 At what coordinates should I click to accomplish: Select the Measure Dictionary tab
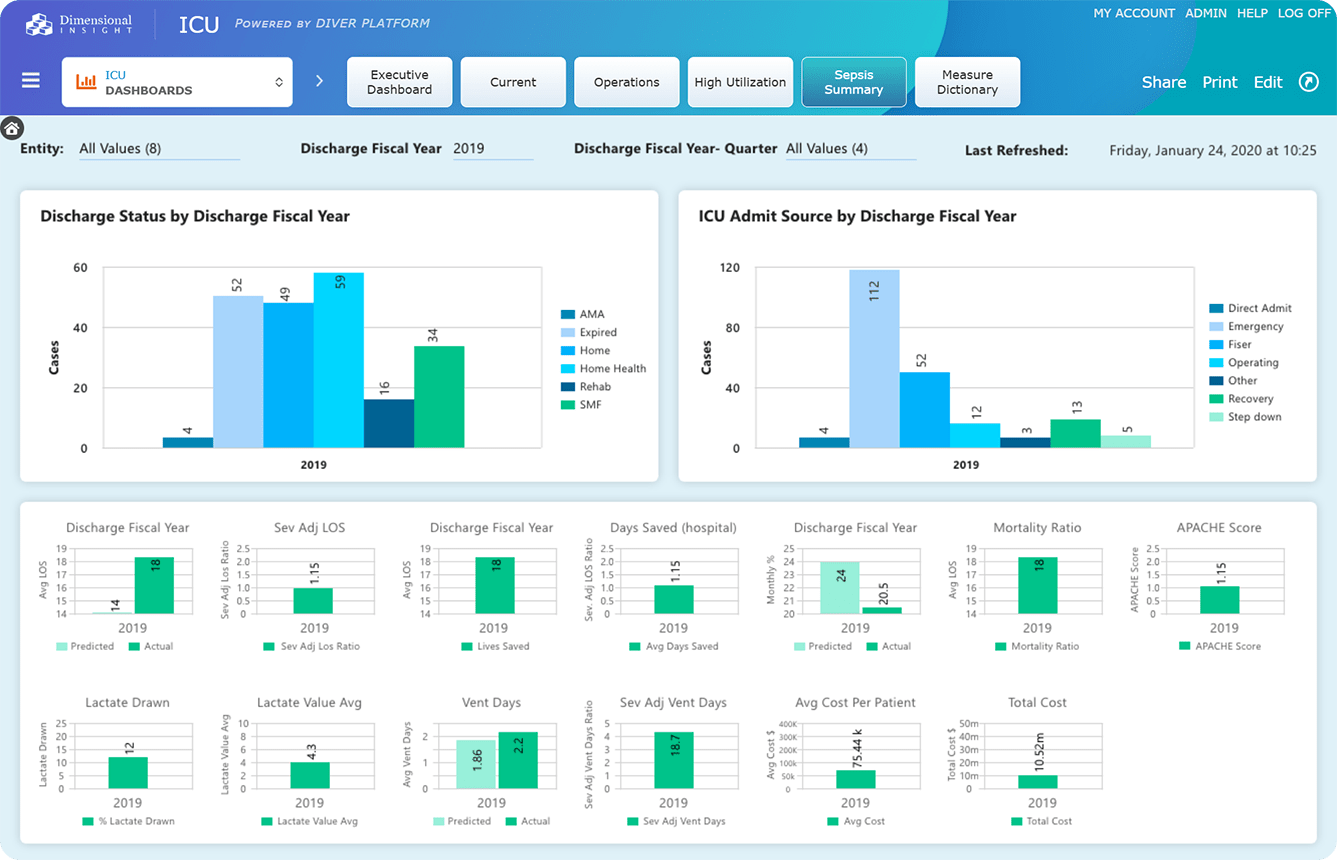pos(967,82)
